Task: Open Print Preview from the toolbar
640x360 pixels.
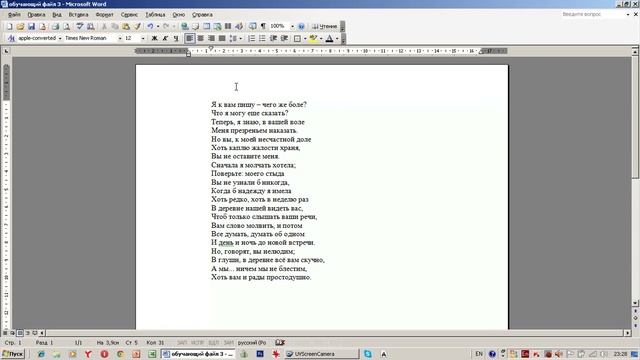Action: coord(67,26)
